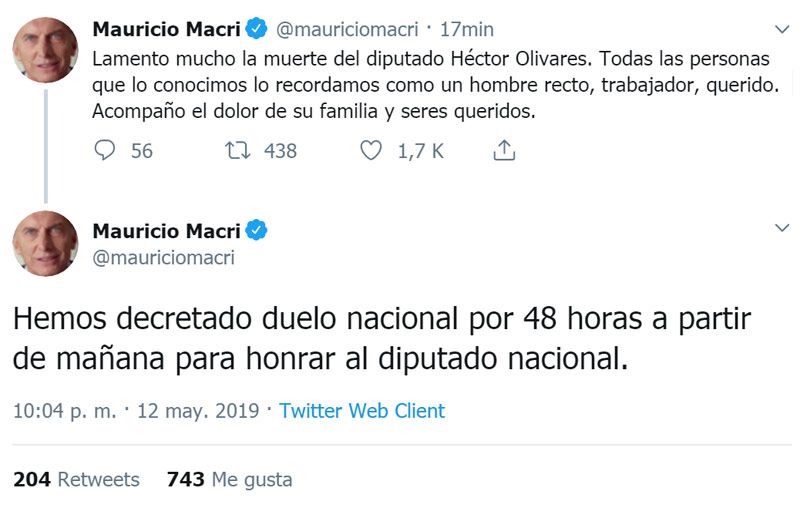Click the avatar on the second tweet
Image resolution: width=800 pixels, height=508 pixels.
tap(45, 244)
